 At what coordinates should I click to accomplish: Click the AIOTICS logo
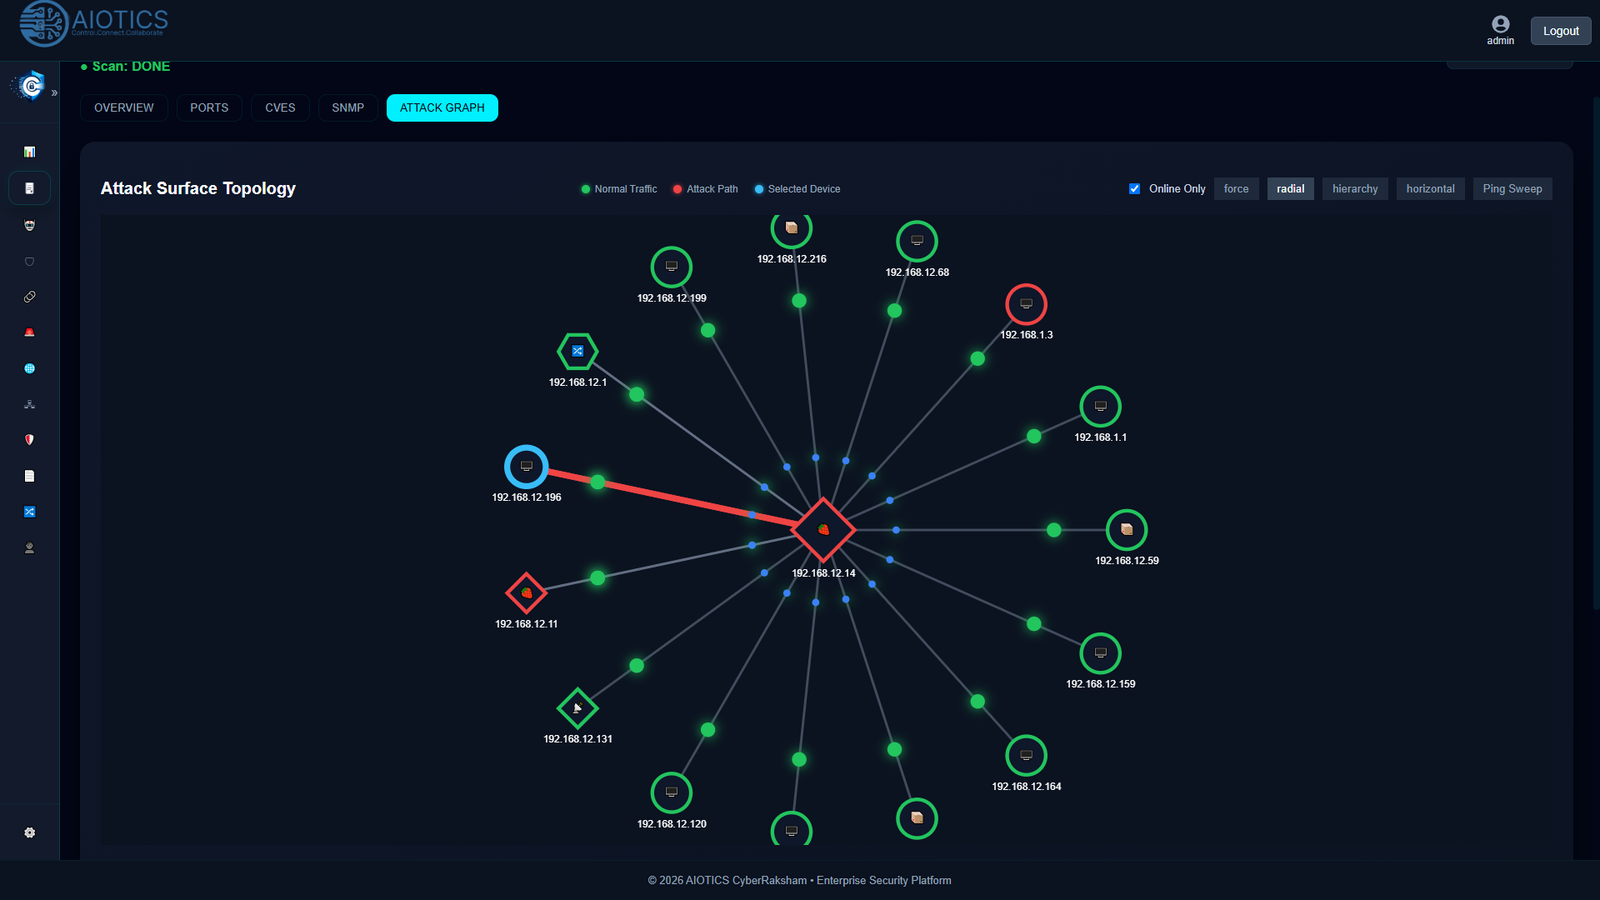click(x=94, y=23)
